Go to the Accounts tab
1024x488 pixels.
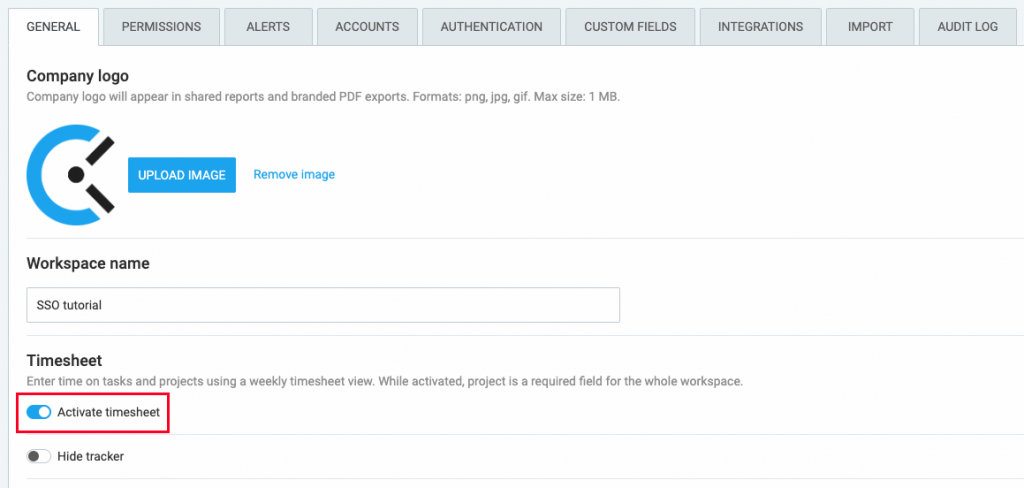(x=367, y=27)
